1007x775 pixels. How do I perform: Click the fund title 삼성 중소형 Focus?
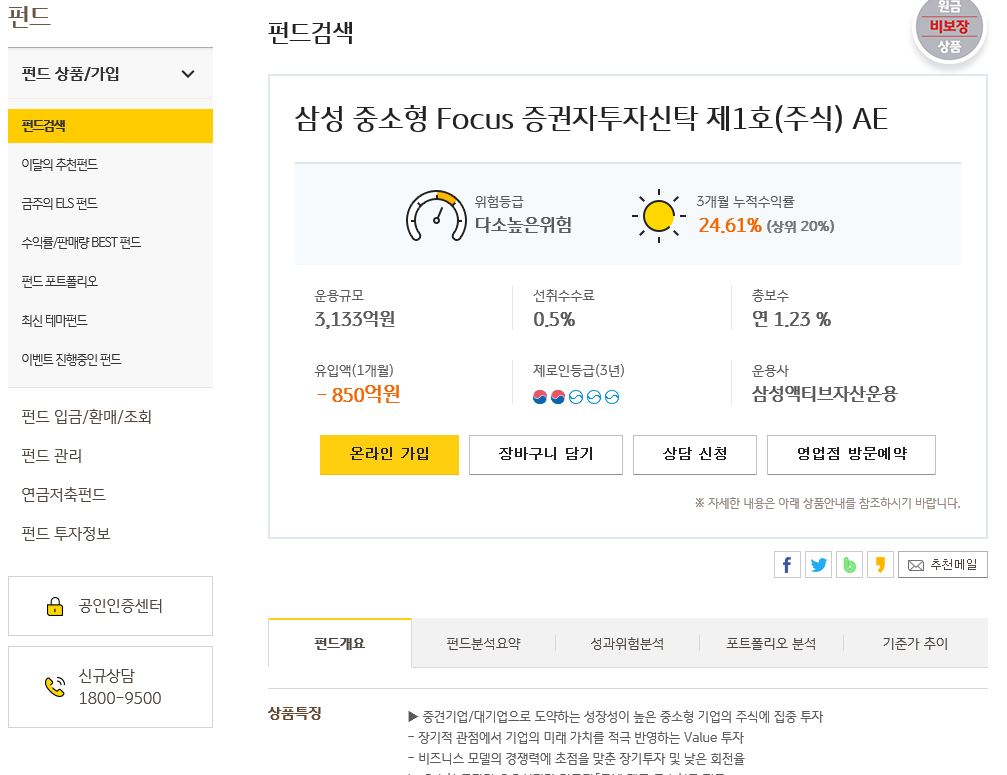[591, 119]
